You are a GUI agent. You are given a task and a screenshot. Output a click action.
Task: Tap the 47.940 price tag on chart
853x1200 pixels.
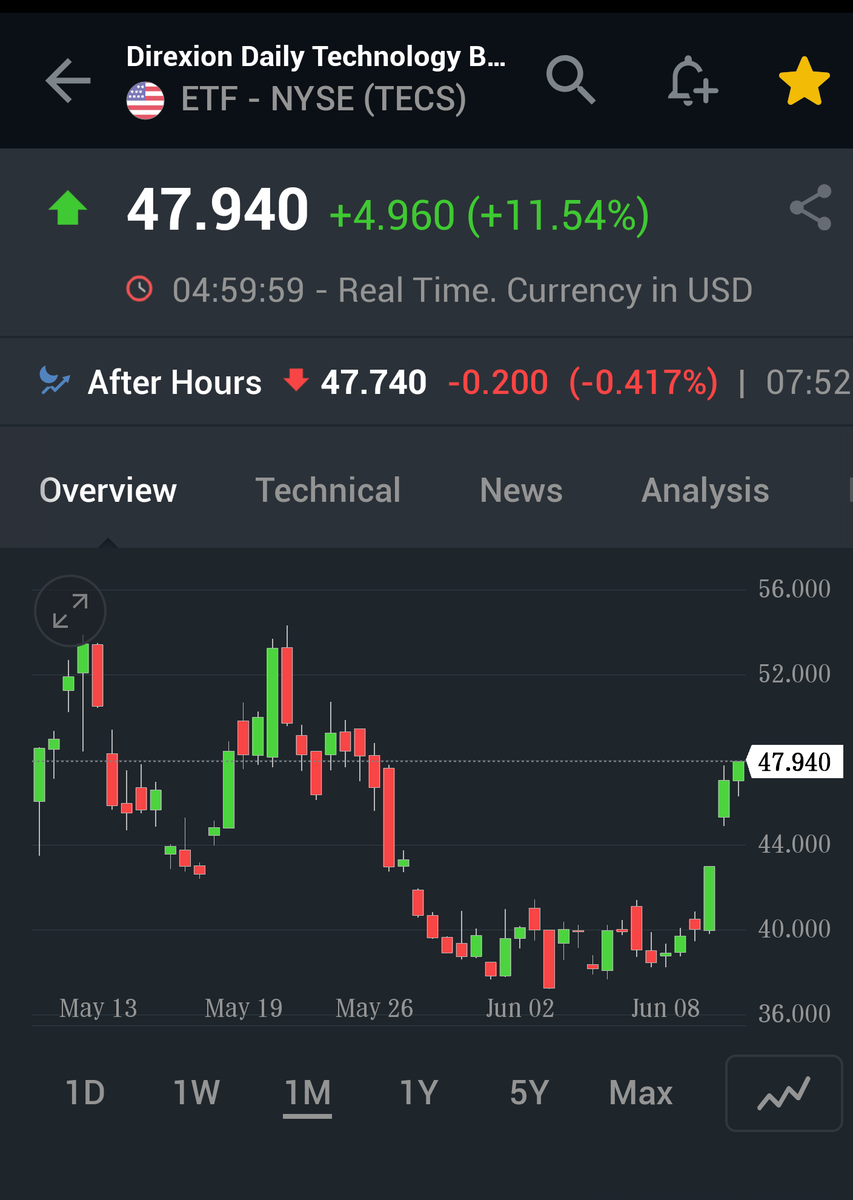click(795, 762)
